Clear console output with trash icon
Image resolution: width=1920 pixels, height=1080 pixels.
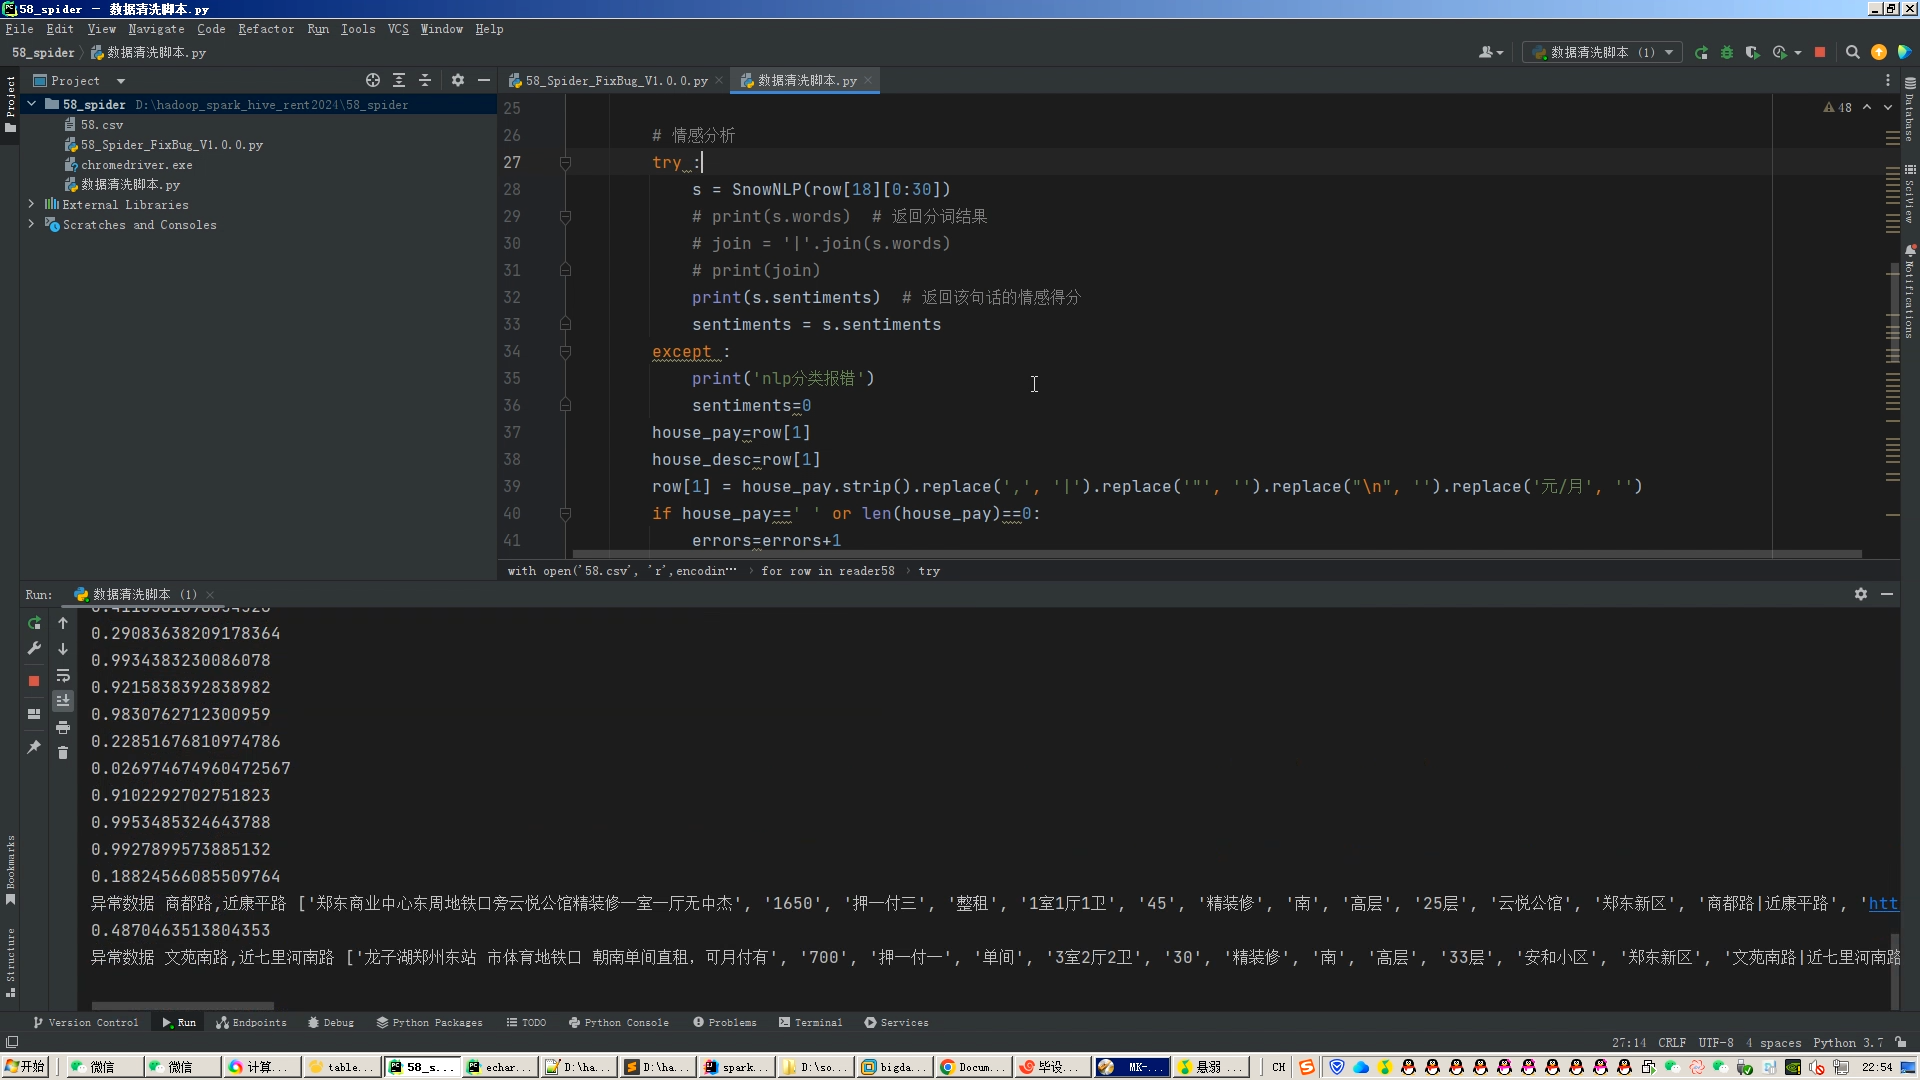pos(63,752)
